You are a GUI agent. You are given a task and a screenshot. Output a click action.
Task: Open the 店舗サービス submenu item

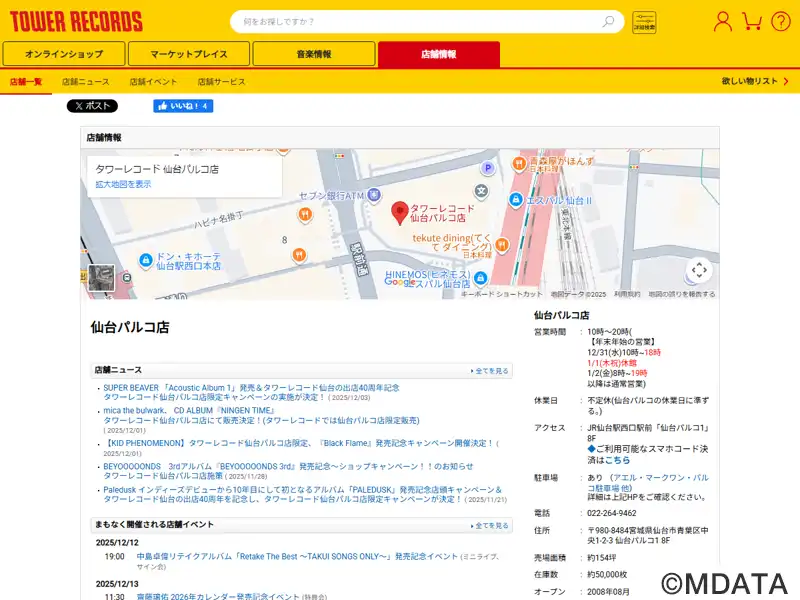(x=221, y=82)
